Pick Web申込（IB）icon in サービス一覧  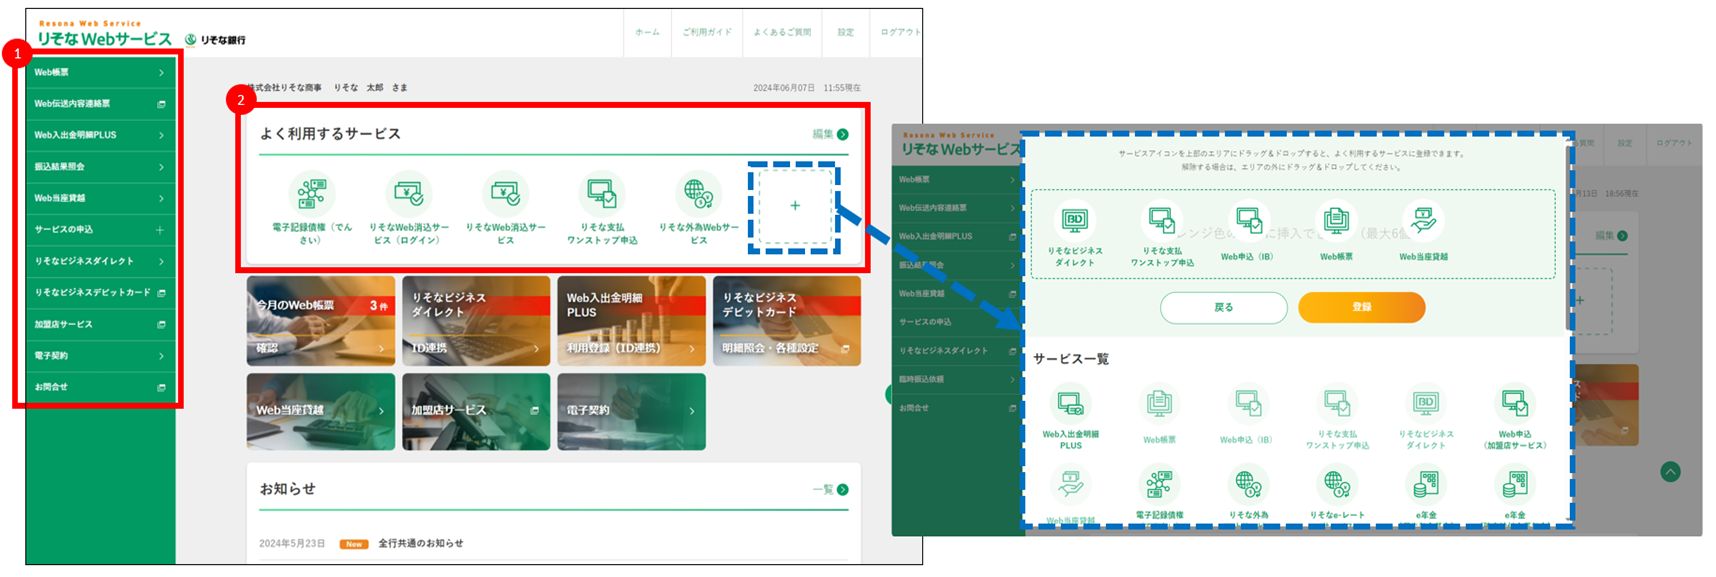click(1247, 404)
